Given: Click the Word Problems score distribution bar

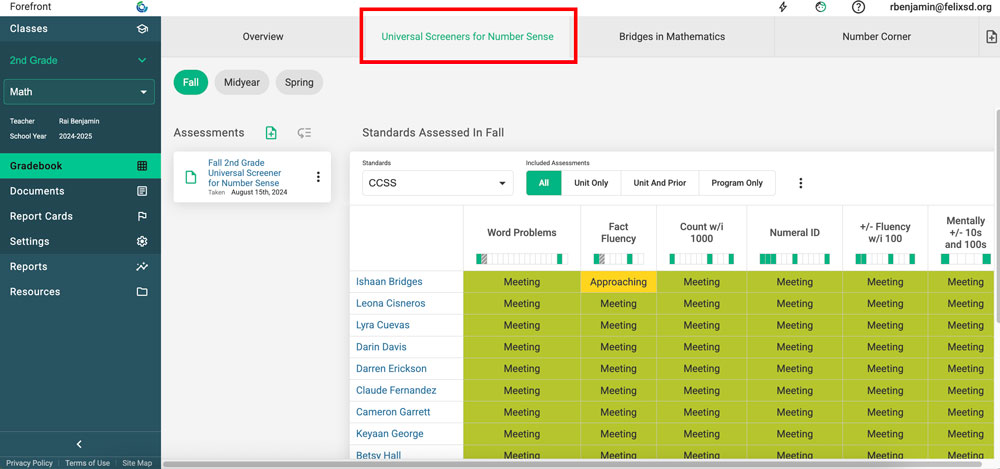Looking at the screenshot, I should click(x=521, y=259).
